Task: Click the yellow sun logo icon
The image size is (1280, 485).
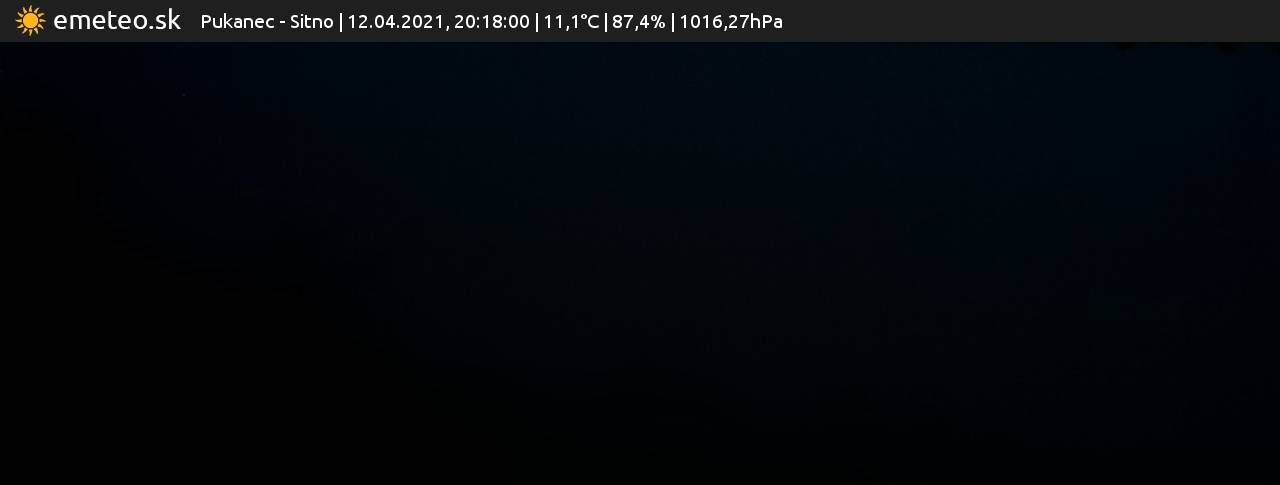Action: coord(31,21)
